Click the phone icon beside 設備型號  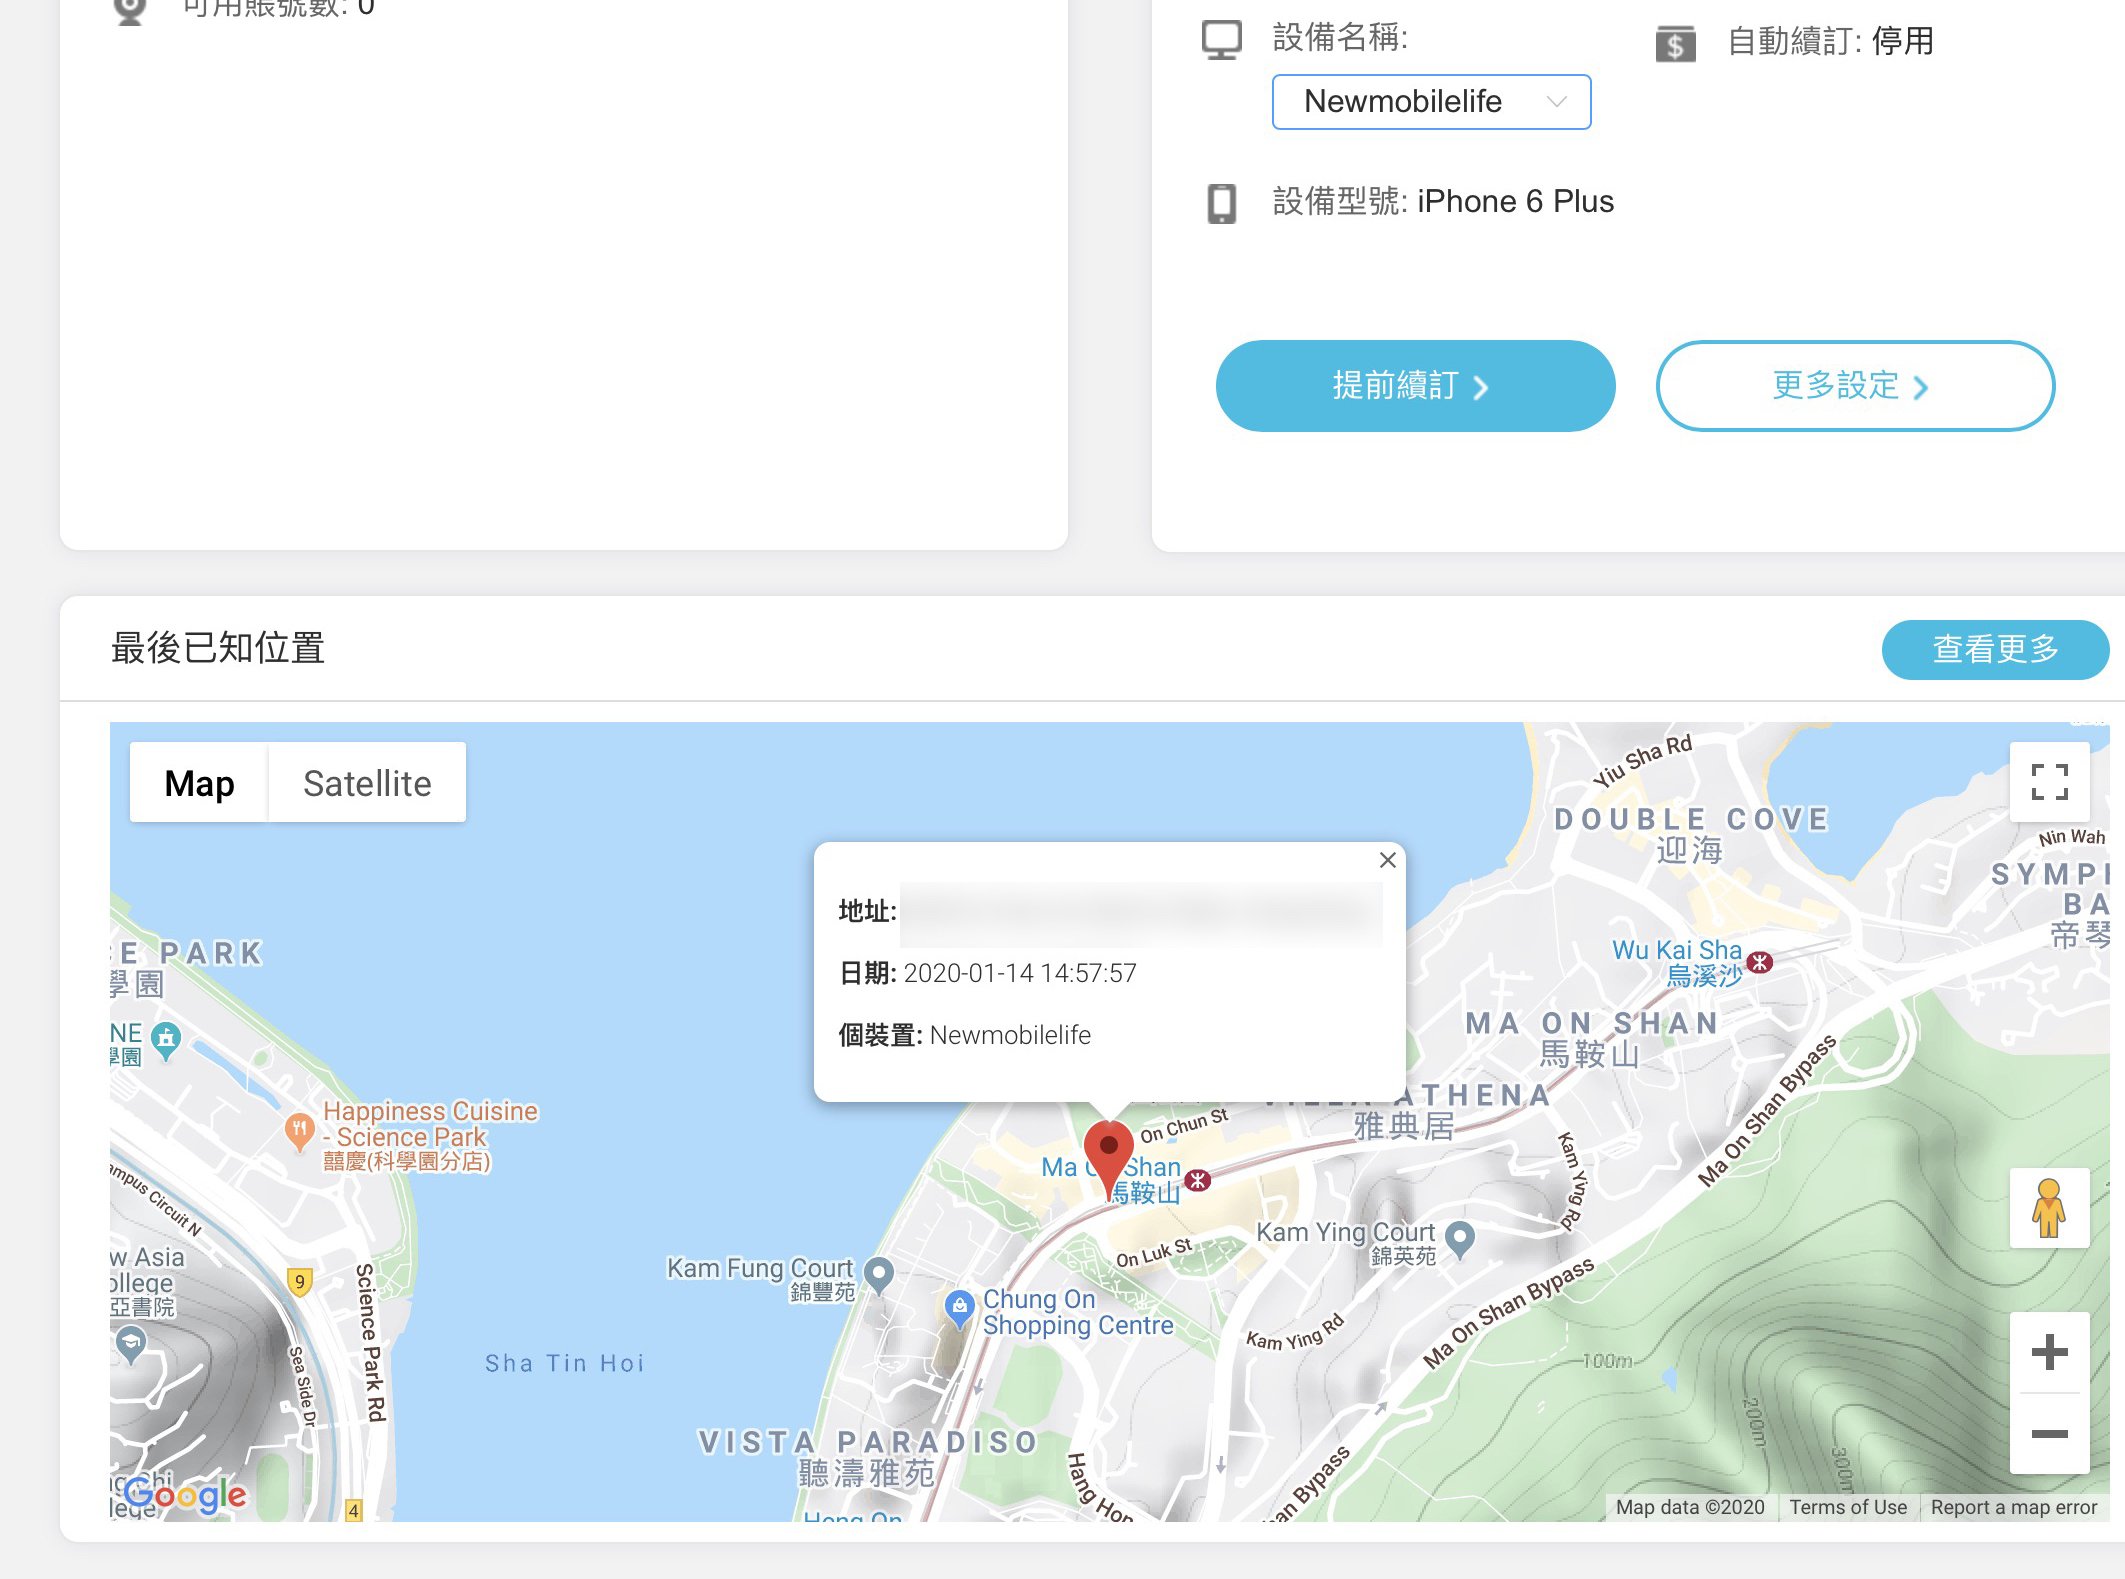[x=1221, y=203]
